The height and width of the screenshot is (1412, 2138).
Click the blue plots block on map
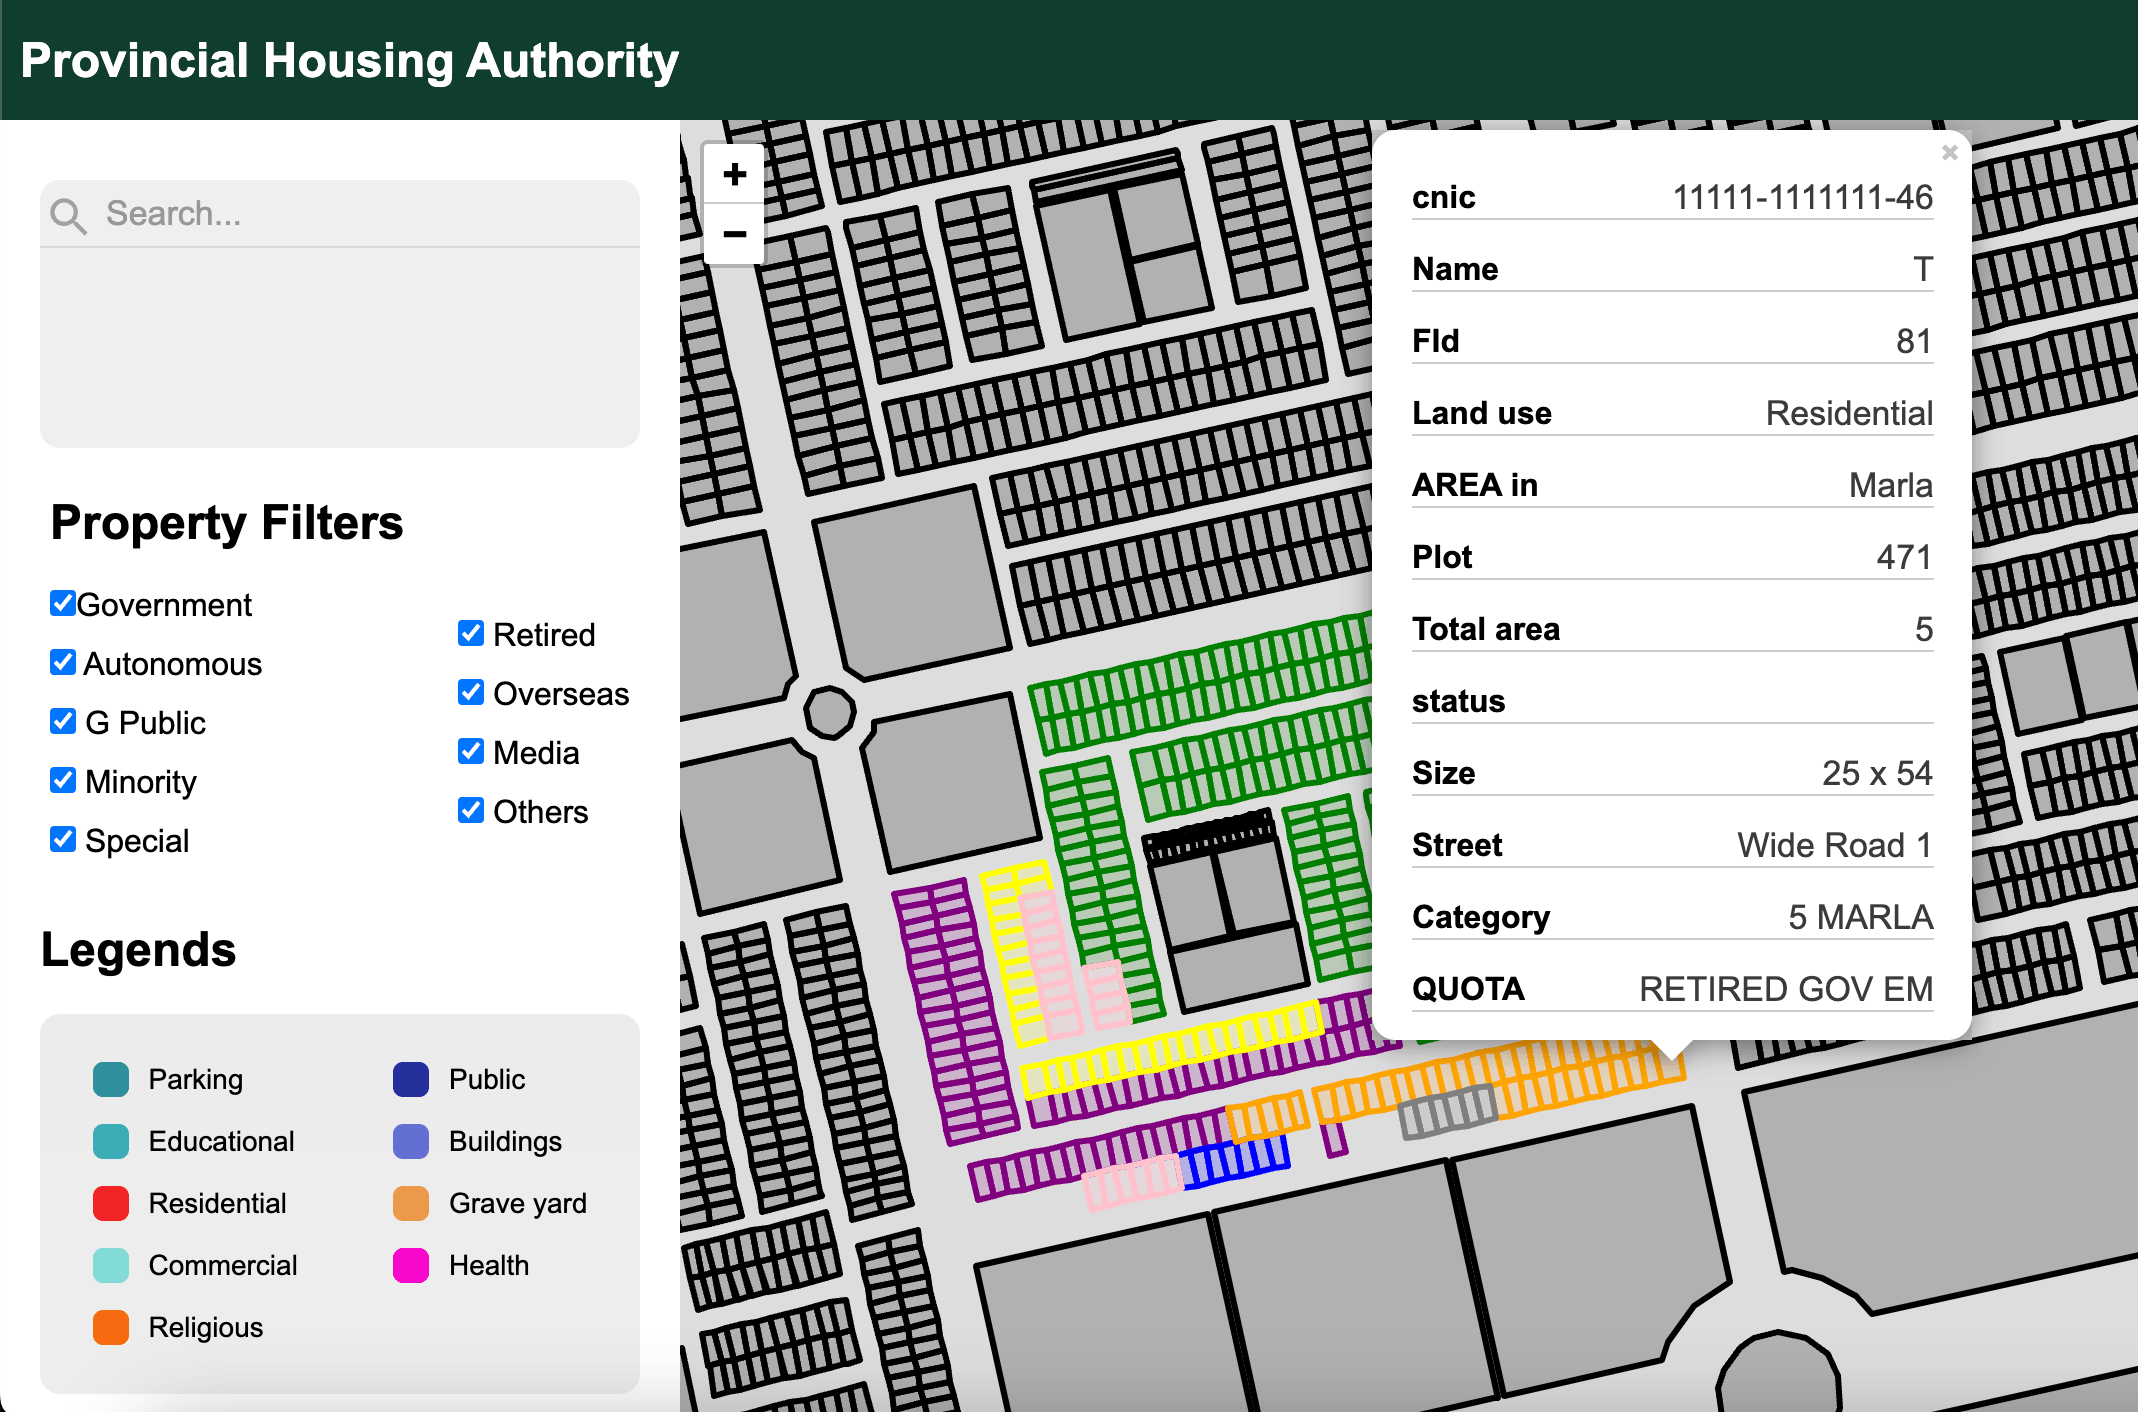coord(1236,1164)
